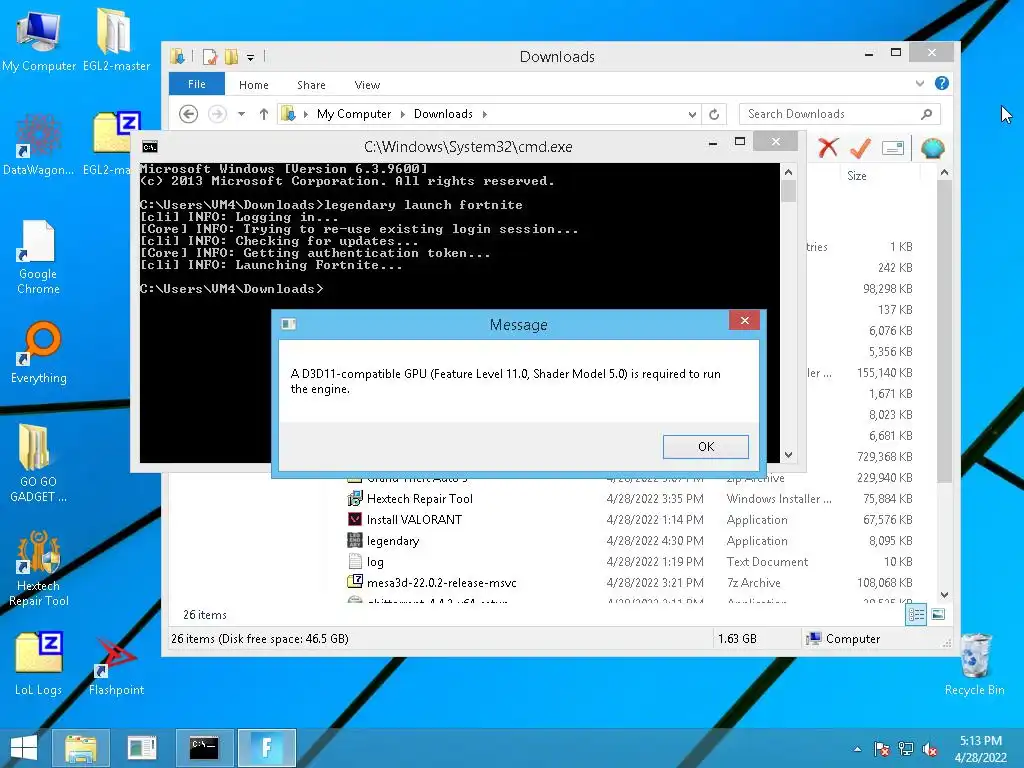Open Hextech Repair Tool desktop shortcut
The height and width of the screenshot is (768, 1024).
[39, 567]
